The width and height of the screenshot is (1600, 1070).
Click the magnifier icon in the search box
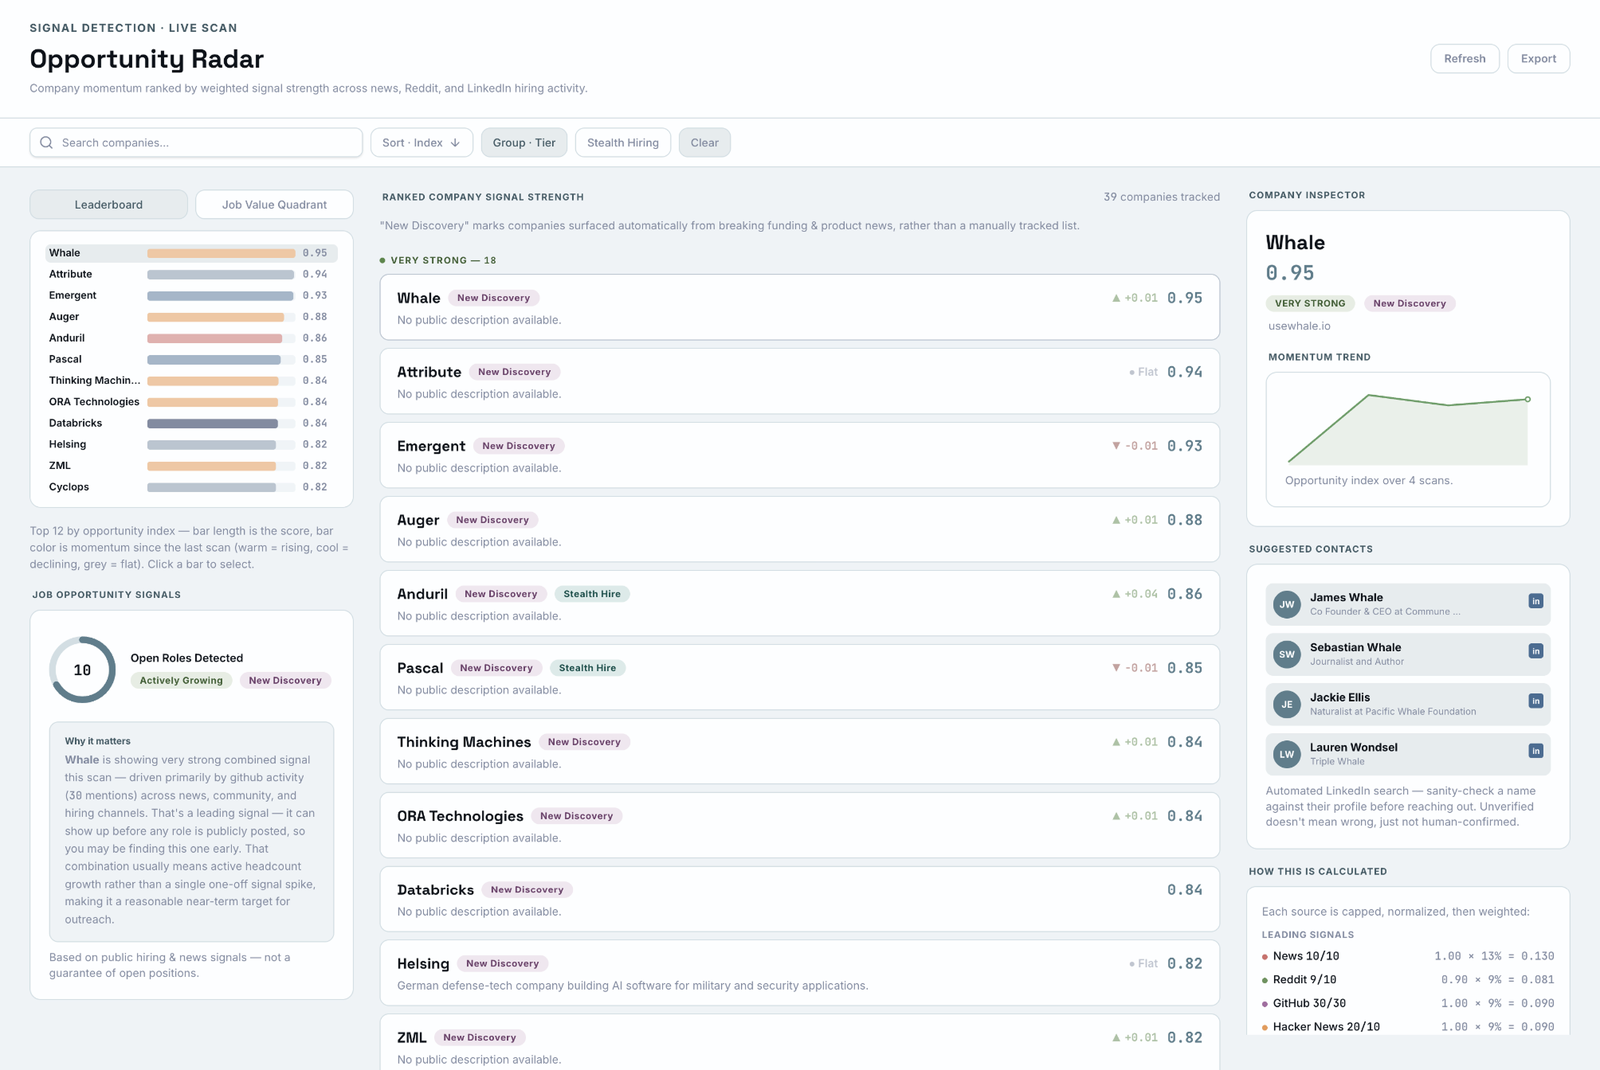[x=46, y=143]
